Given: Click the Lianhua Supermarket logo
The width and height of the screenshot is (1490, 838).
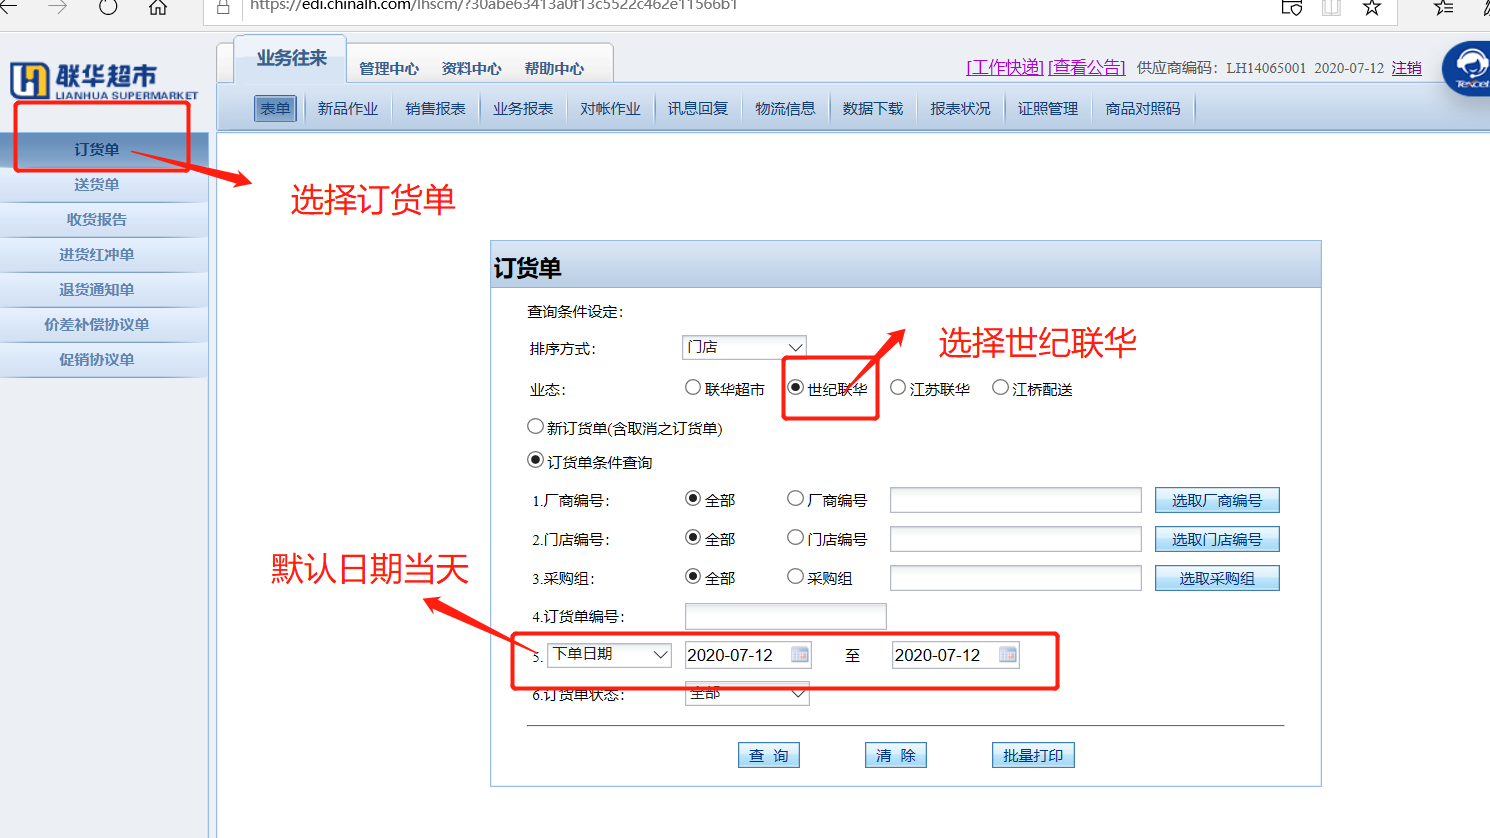Looking at the screenshot, I should click(x=104, y=81).
